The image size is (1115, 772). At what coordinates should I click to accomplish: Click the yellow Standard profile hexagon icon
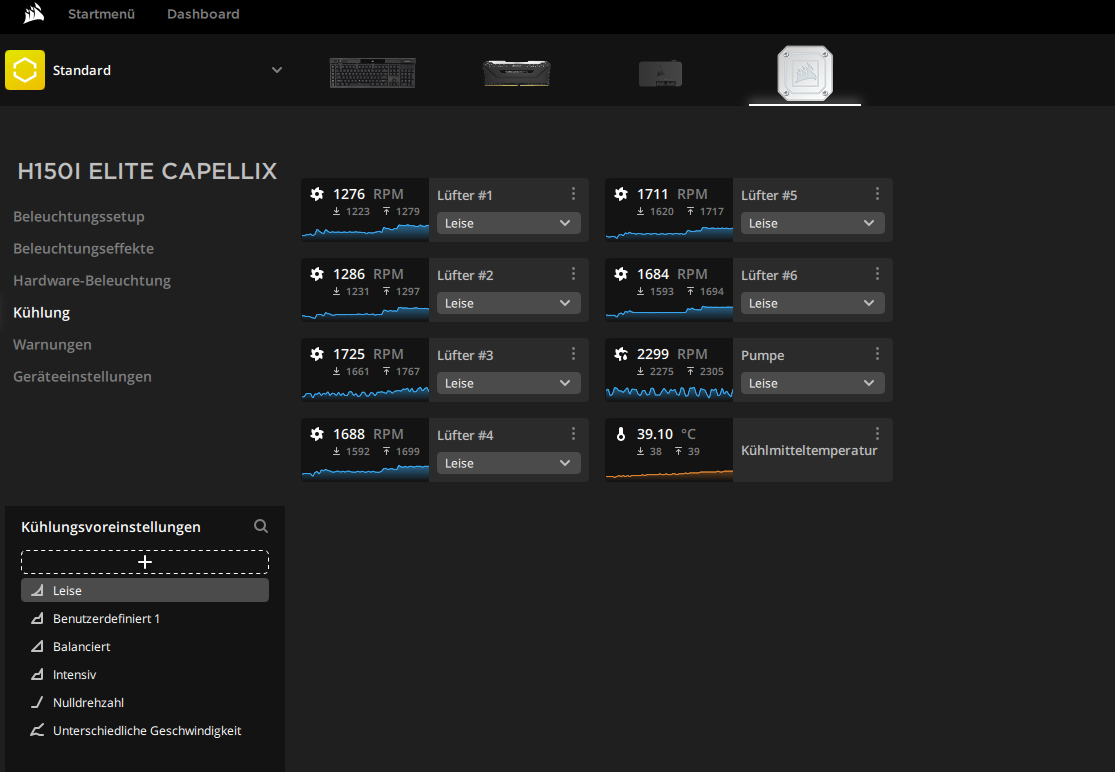coord(25,70)
